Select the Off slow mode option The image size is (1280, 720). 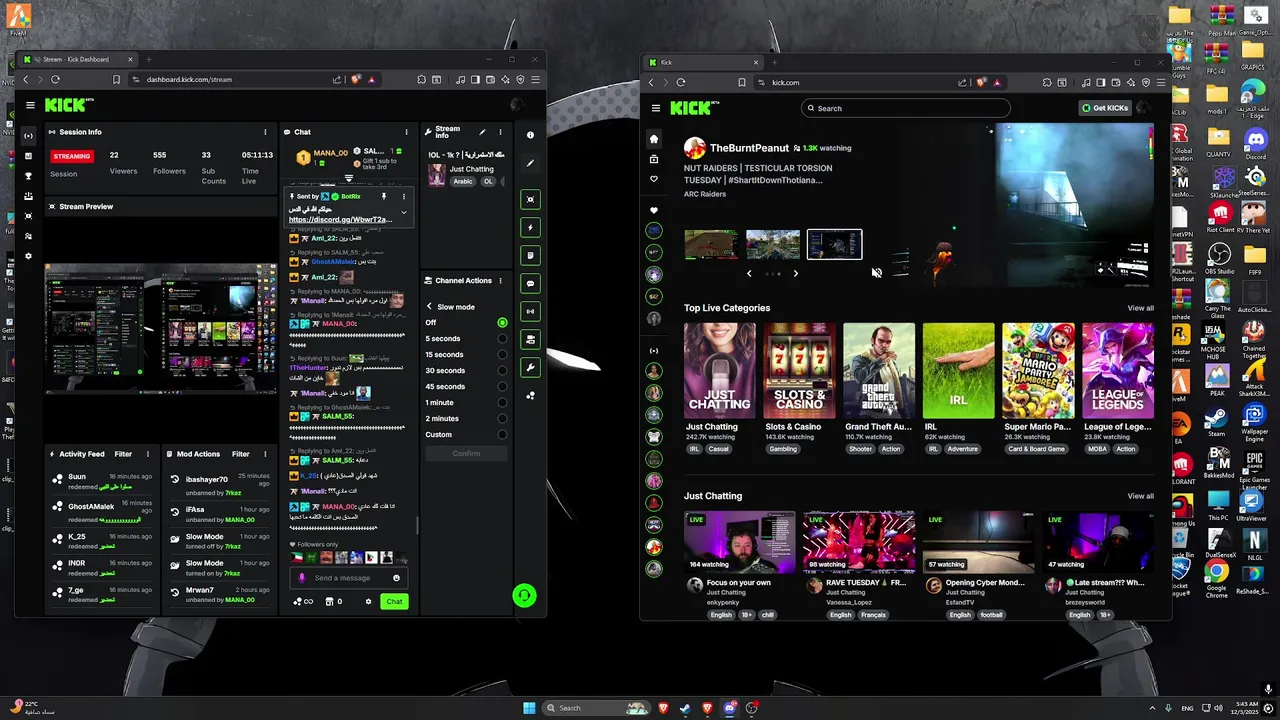tap(502, 323)
